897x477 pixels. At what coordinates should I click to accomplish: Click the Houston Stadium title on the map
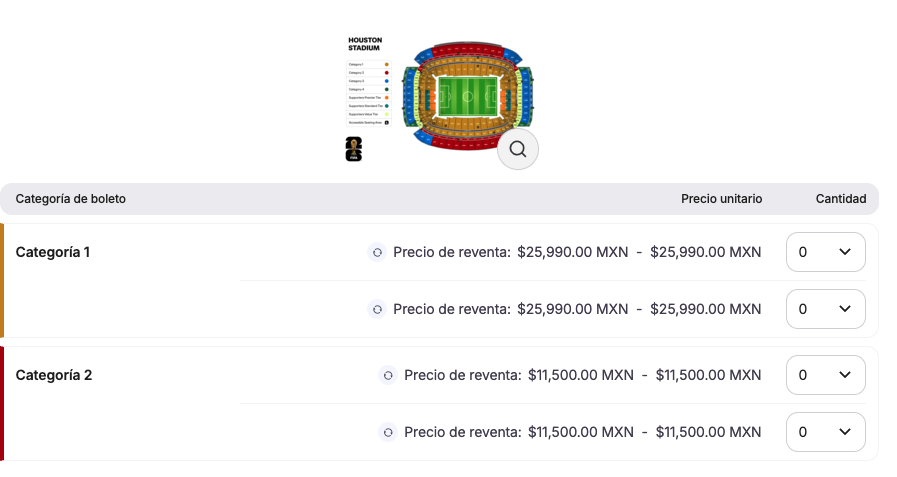click(365, 44)
